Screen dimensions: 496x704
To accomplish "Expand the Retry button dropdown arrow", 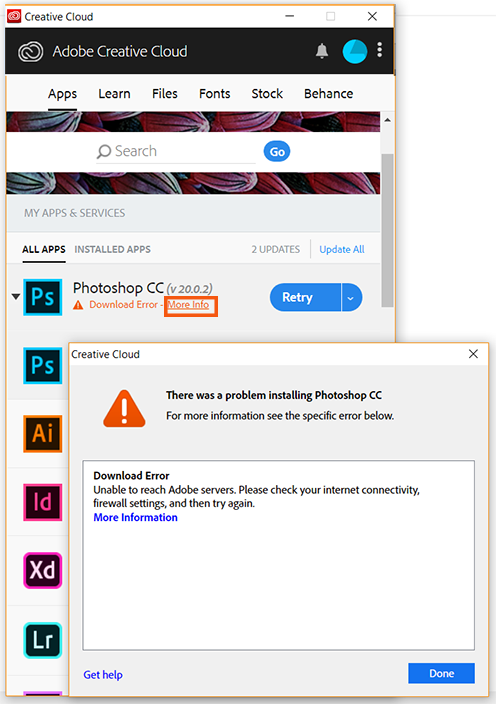I will point(351,297).
